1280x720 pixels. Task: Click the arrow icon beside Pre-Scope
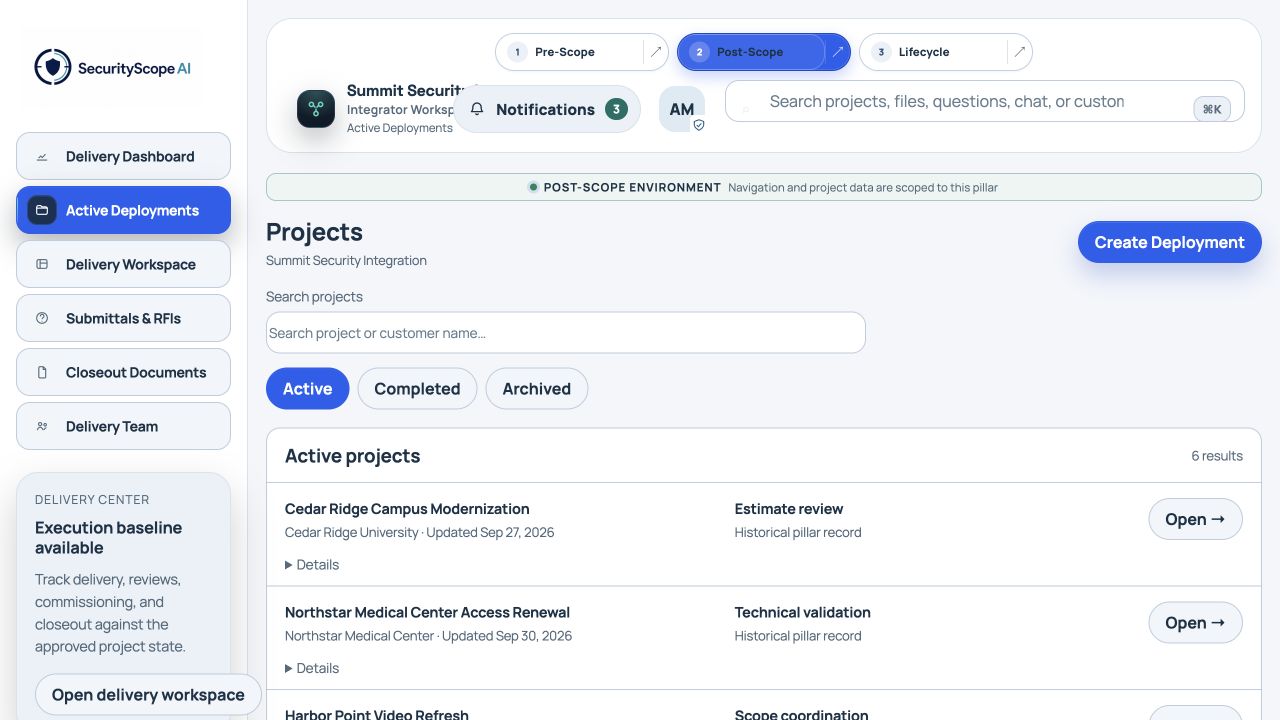(x=656, y=52)
